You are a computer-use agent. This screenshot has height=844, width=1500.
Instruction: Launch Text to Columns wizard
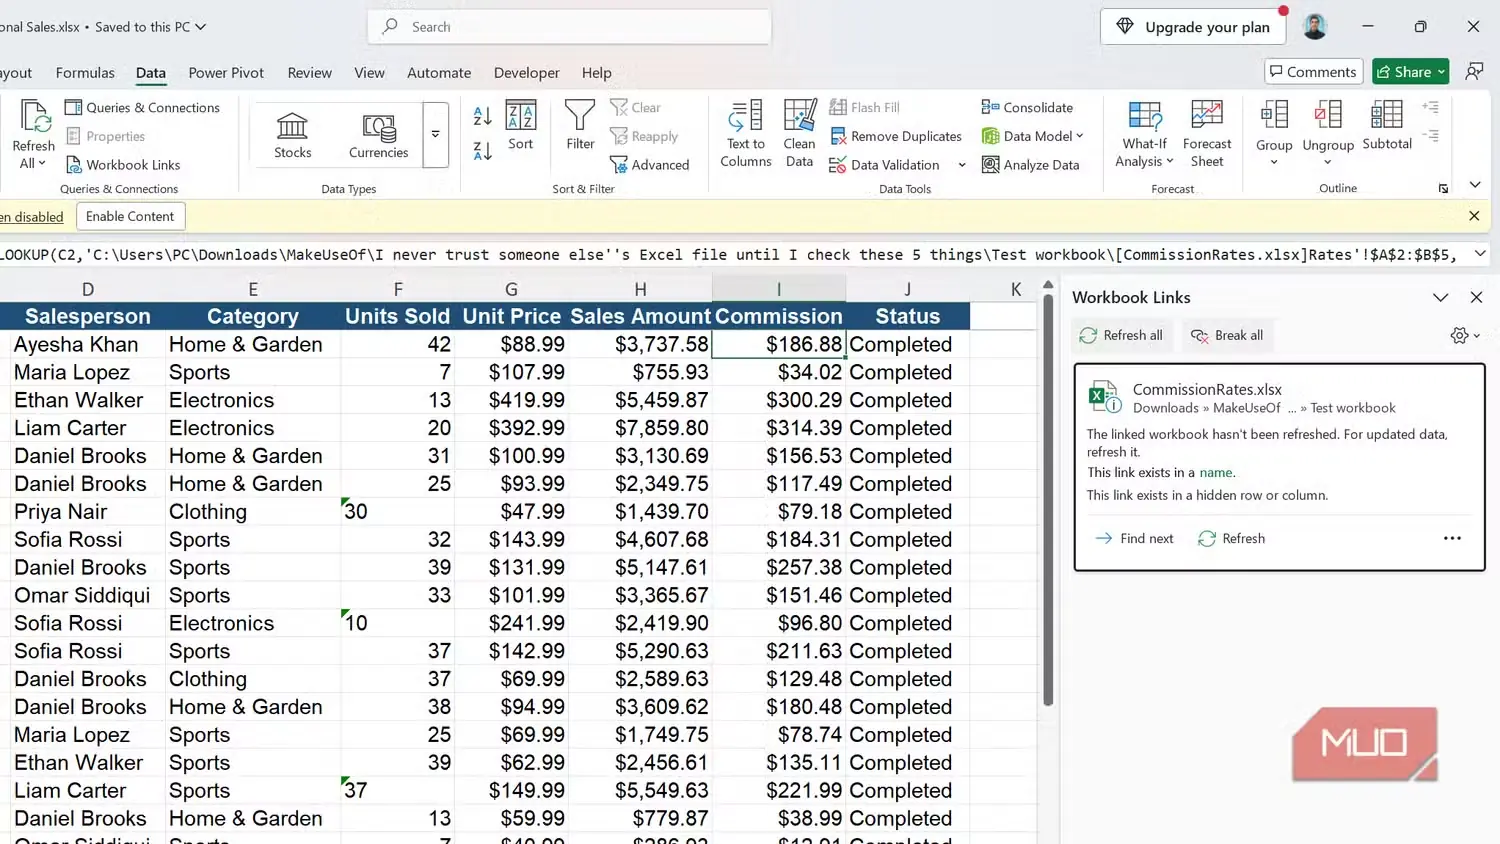pyautogui.click(x=746, y=134)
